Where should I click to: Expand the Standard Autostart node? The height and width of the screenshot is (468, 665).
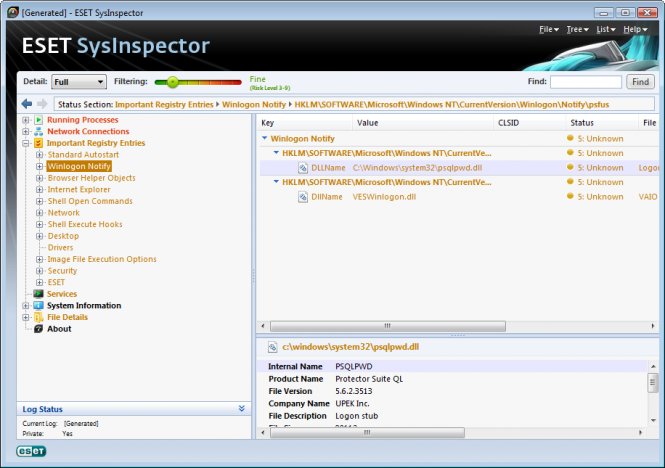click(39, 155)
